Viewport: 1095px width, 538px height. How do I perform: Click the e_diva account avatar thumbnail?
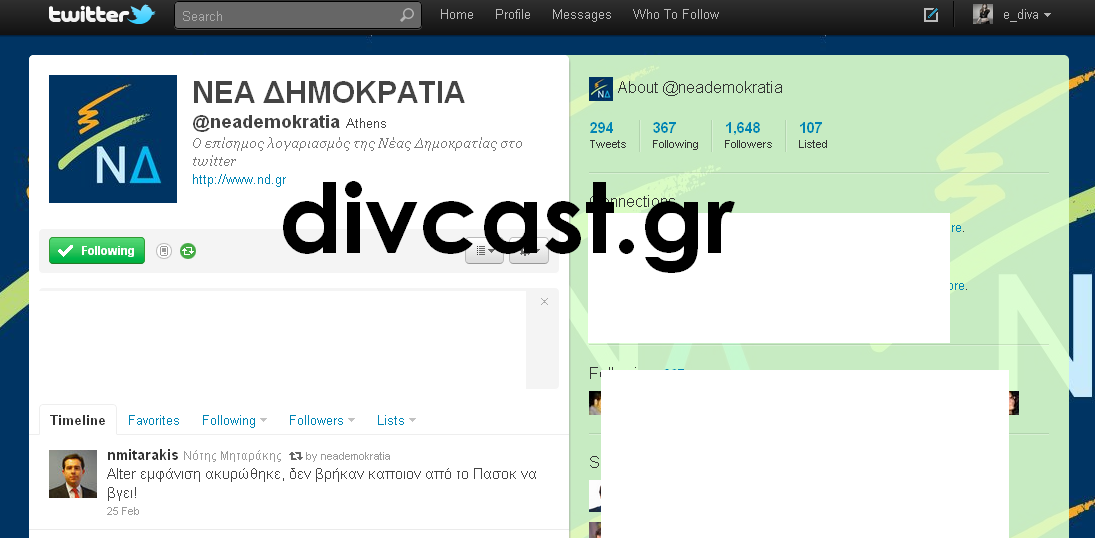click(983, 14)
